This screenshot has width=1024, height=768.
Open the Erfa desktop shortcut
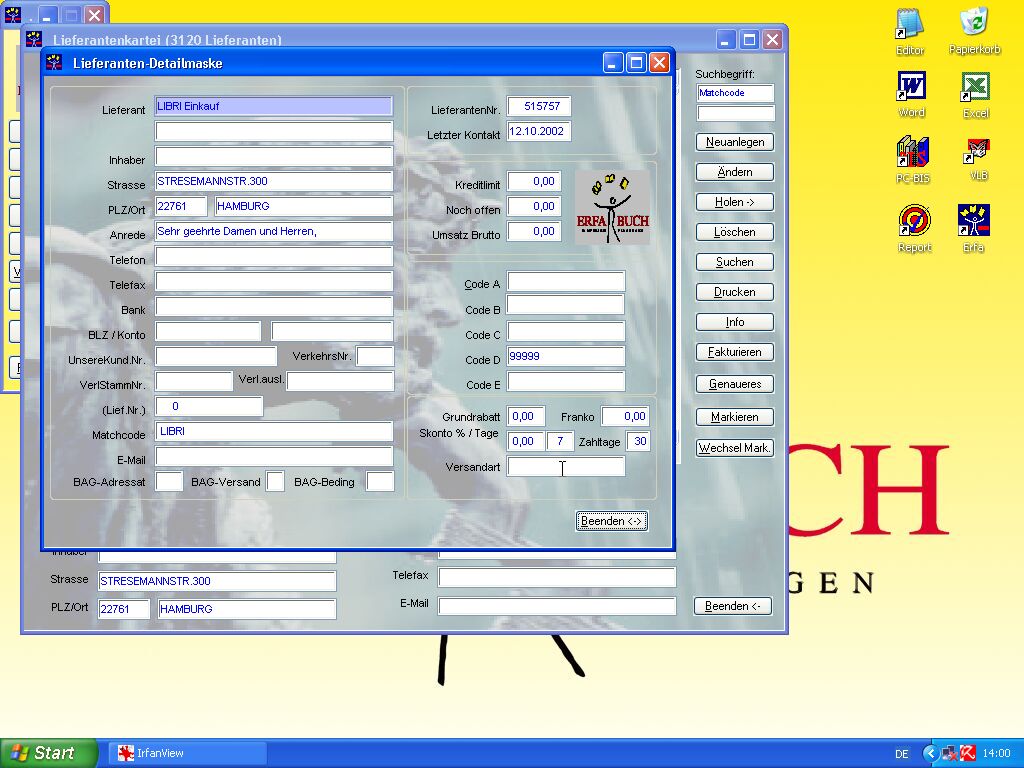tap(974, 229)
